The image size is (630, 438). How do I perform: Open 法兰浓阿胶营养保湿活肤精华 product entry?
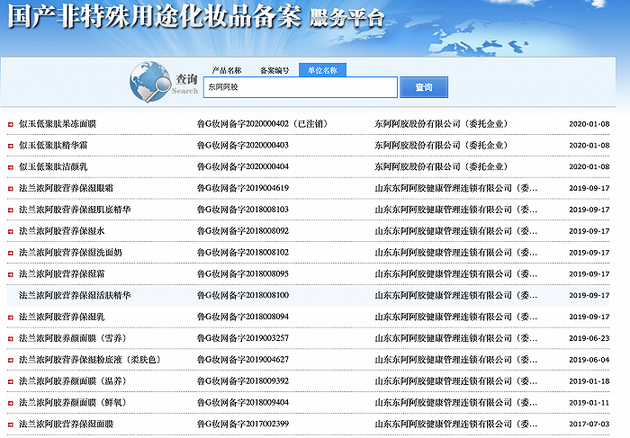(x=75, y=296)
